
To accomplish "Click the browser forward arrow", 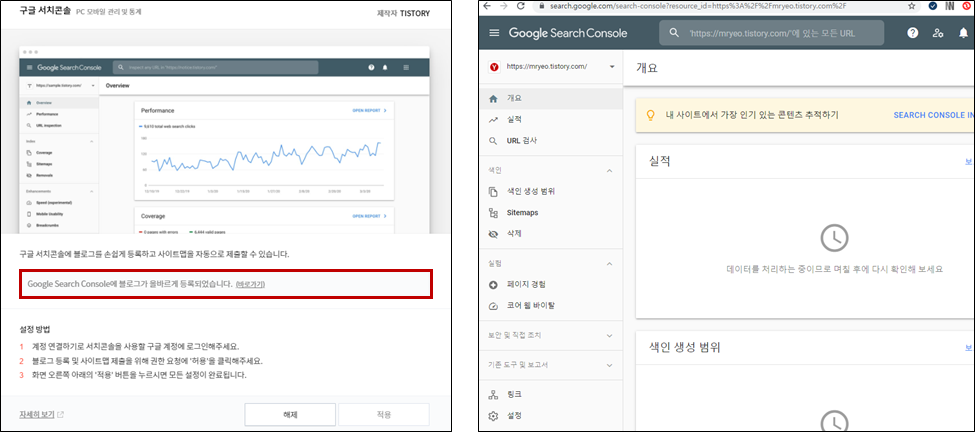I will [502, 6].
